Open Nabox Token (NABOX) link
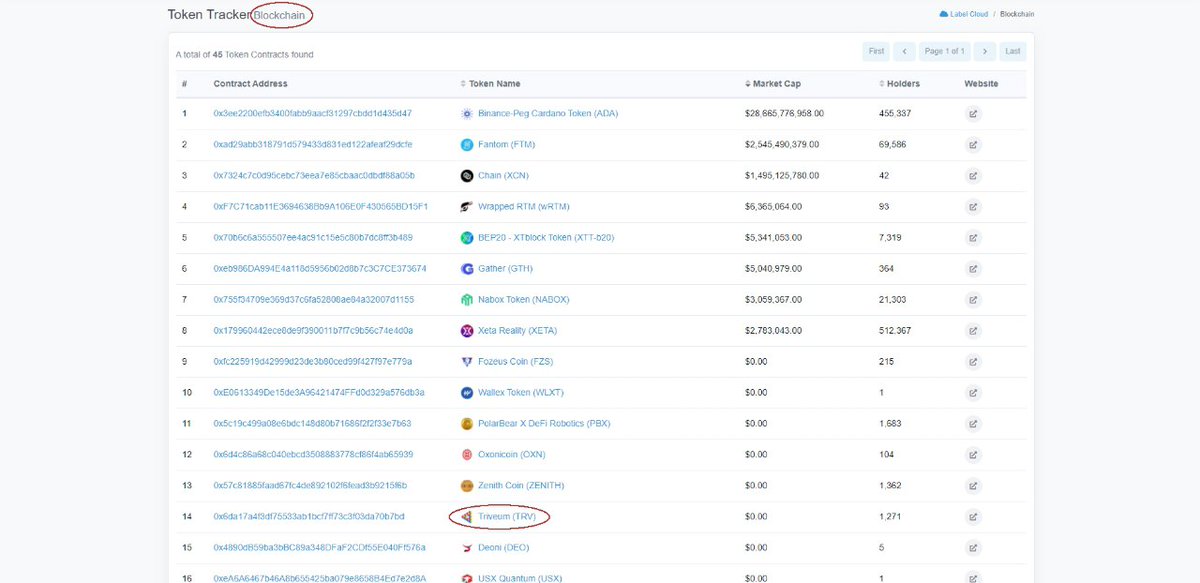The width and height of the screenshot is (1200, 583). [x=525, y=300]
